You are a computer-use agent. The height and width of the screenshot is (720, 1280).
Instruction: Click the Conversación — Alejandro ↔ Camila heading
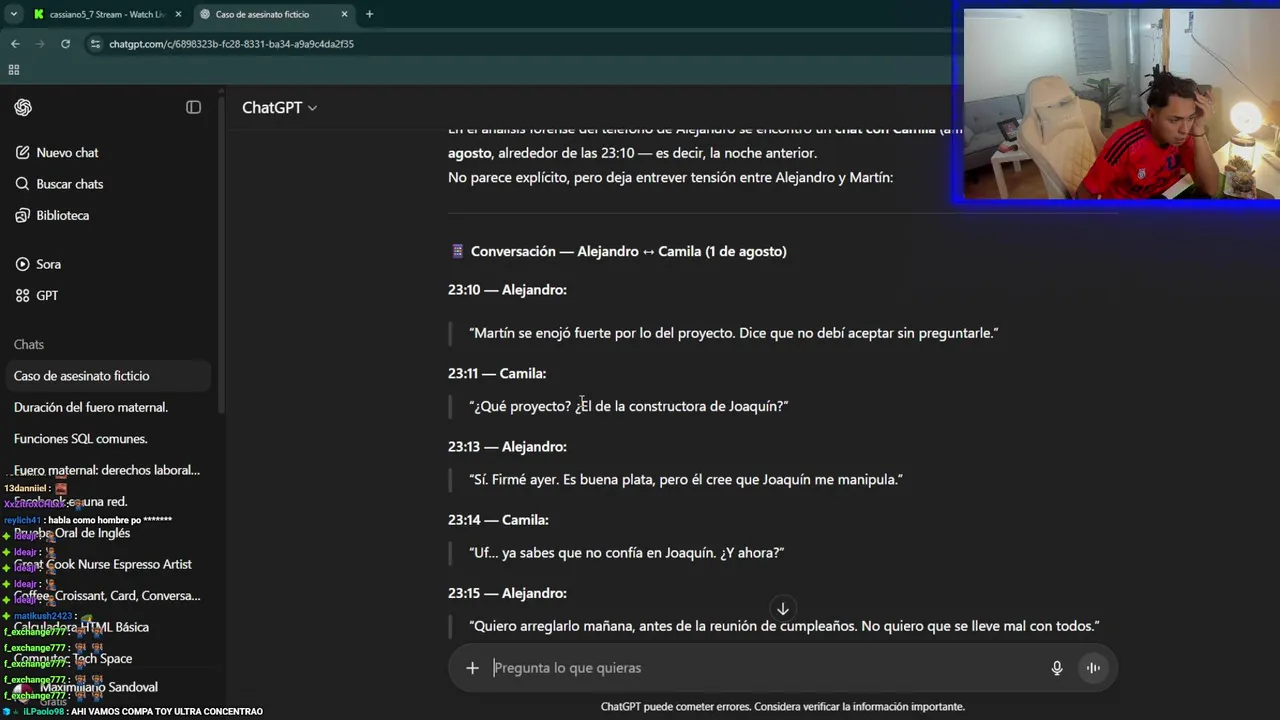628,252
